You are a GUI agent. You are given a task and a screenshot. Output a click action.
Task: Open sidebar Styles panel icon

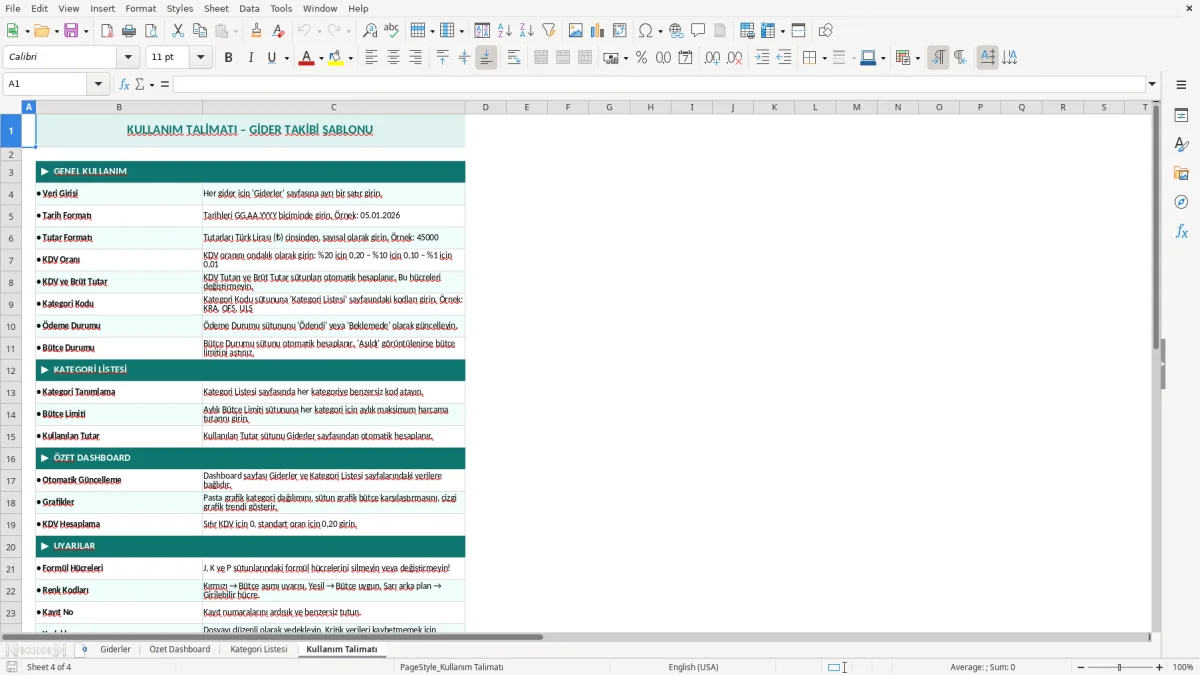point(1181,144)
